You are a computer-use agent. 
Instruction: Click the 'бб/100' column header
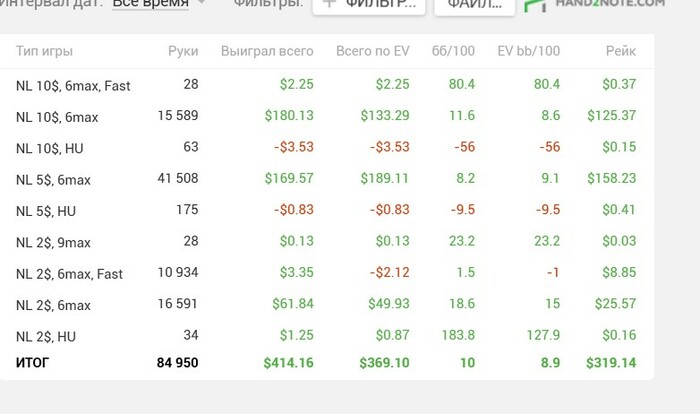coord(453,51)
